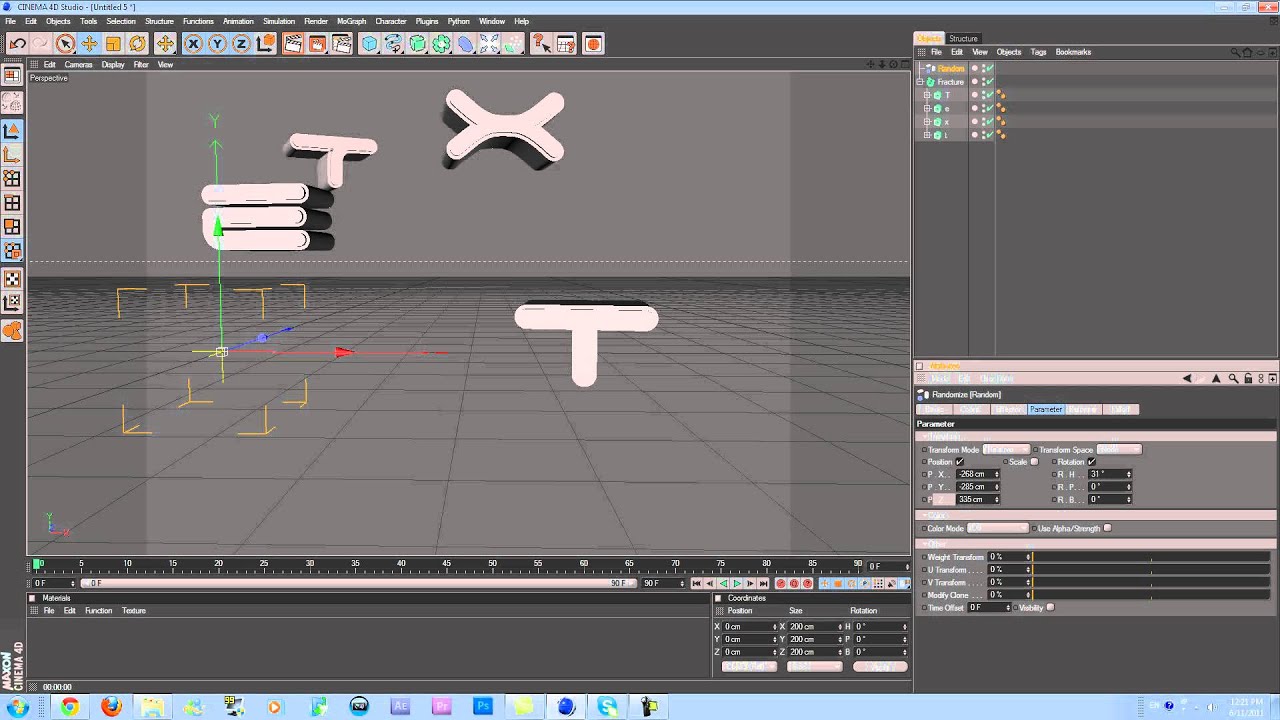This screenshot has width=1280, height=720.
Task: Expand the T object in the tree
Action: click(x=927, y=95)
